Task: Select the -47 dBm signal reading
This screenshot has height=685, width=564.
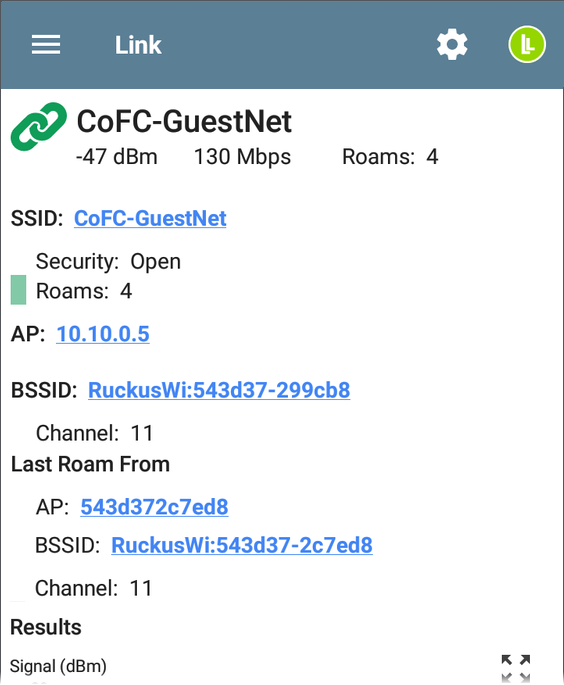Action: pyautogui.click(x=117, y=157)
